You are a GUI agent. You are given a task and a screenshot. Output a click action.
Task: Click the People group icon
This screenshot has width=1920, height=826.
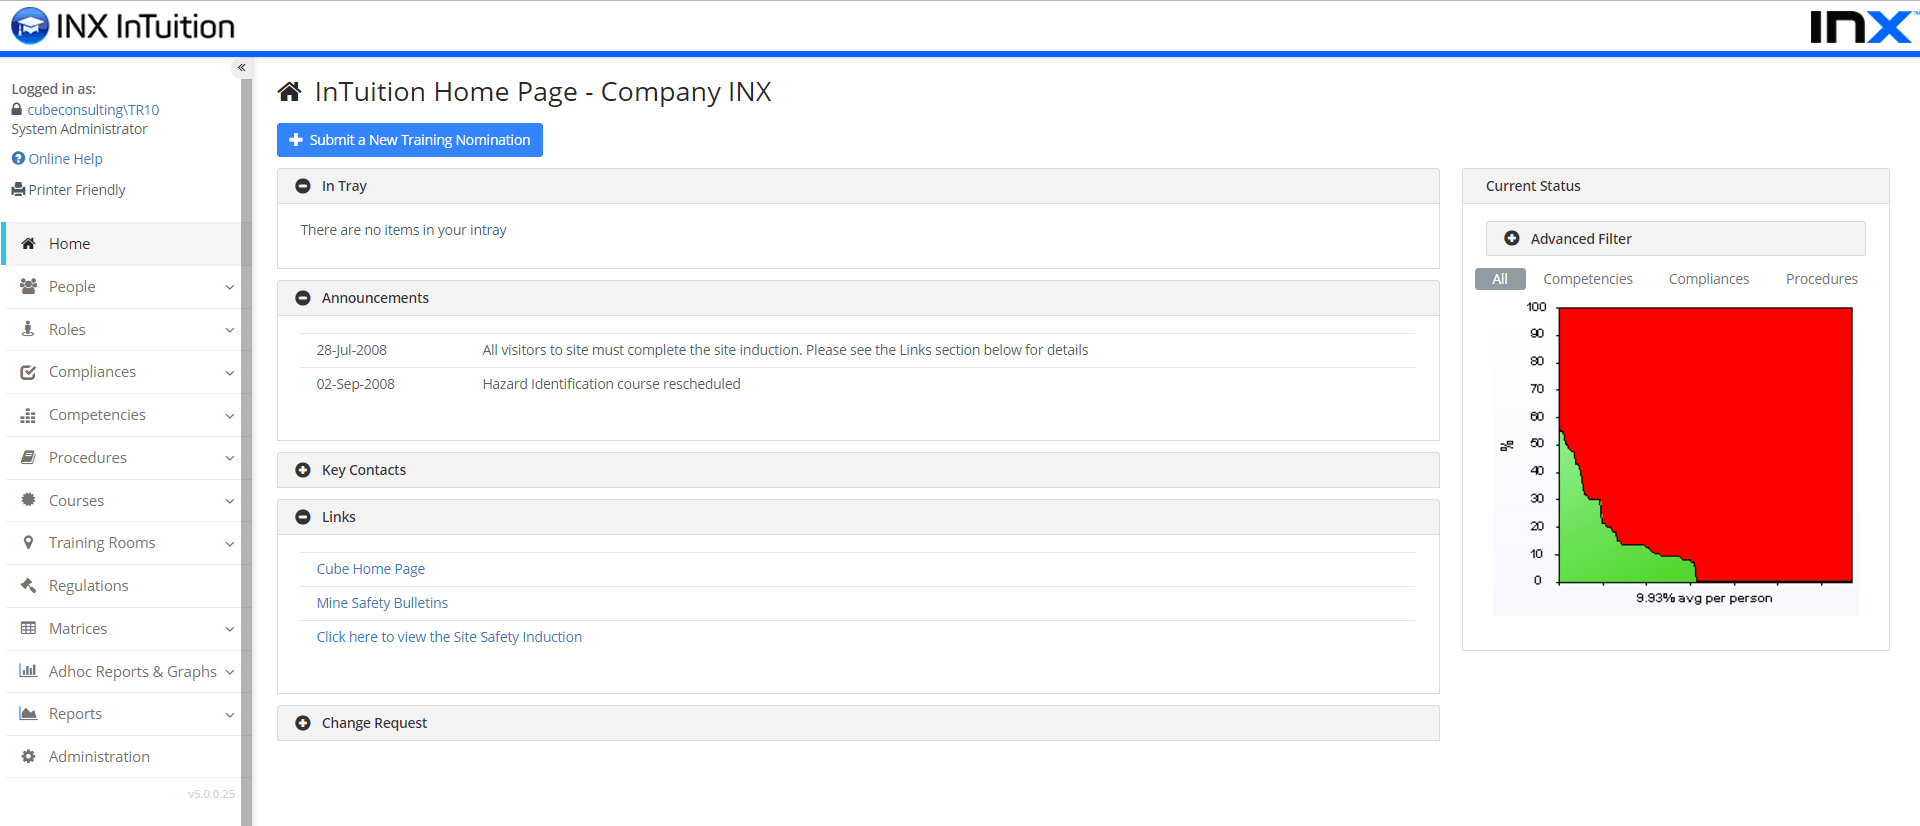[x=28, y=286]
